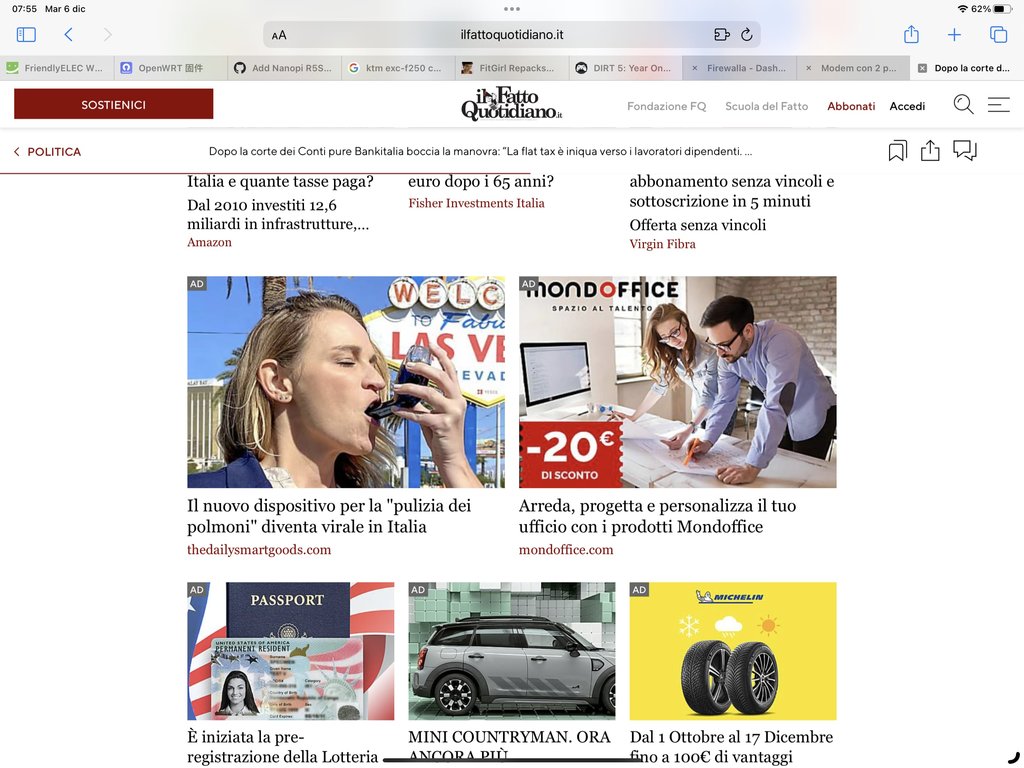Click the SOSTIENICI button

click(x=114, y=104)
